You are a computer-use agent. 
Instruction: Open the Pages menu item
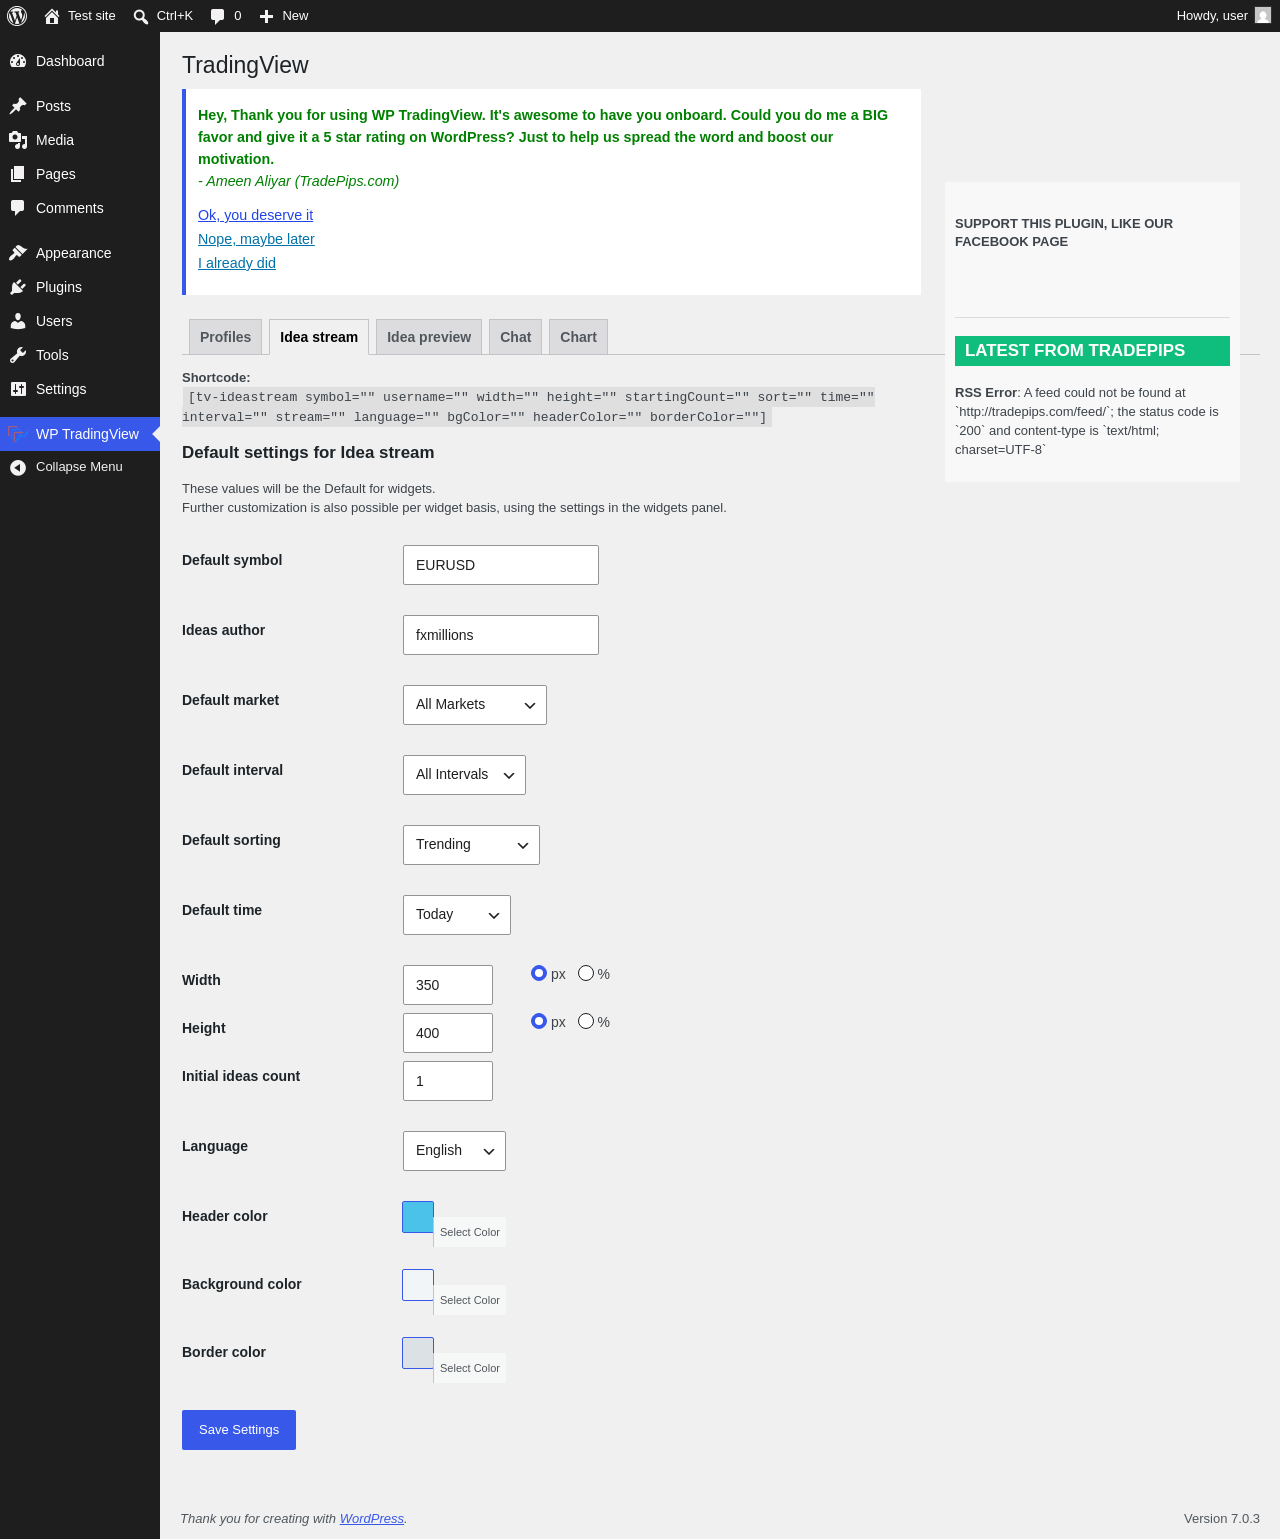click(80, 174)
